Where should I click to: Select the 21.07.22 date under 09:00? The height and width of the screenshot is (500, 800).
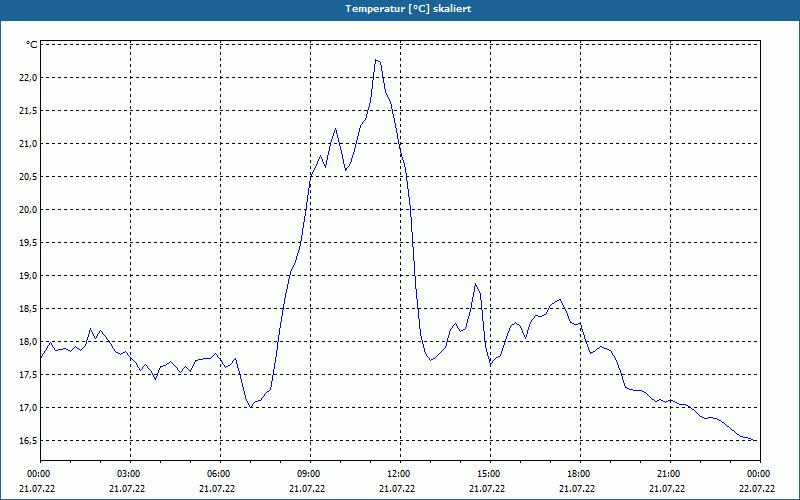pyautogui.click(x=307, y=489)
